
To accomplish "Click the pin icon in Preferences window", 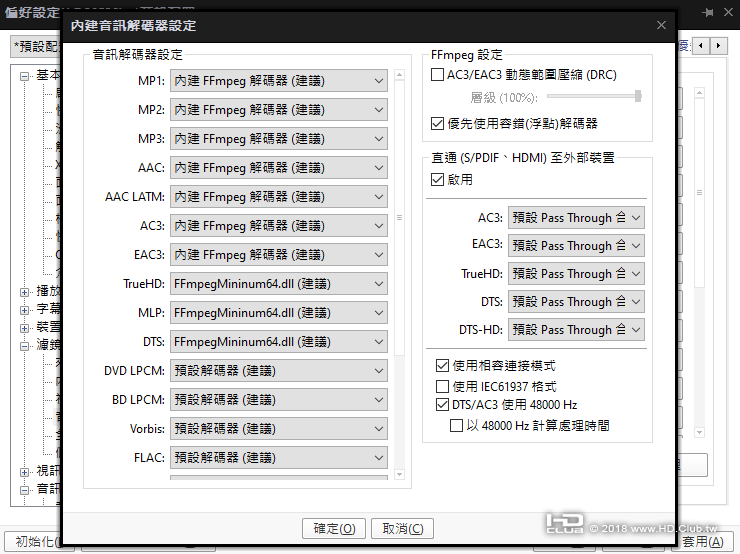I will coord(708,13).
